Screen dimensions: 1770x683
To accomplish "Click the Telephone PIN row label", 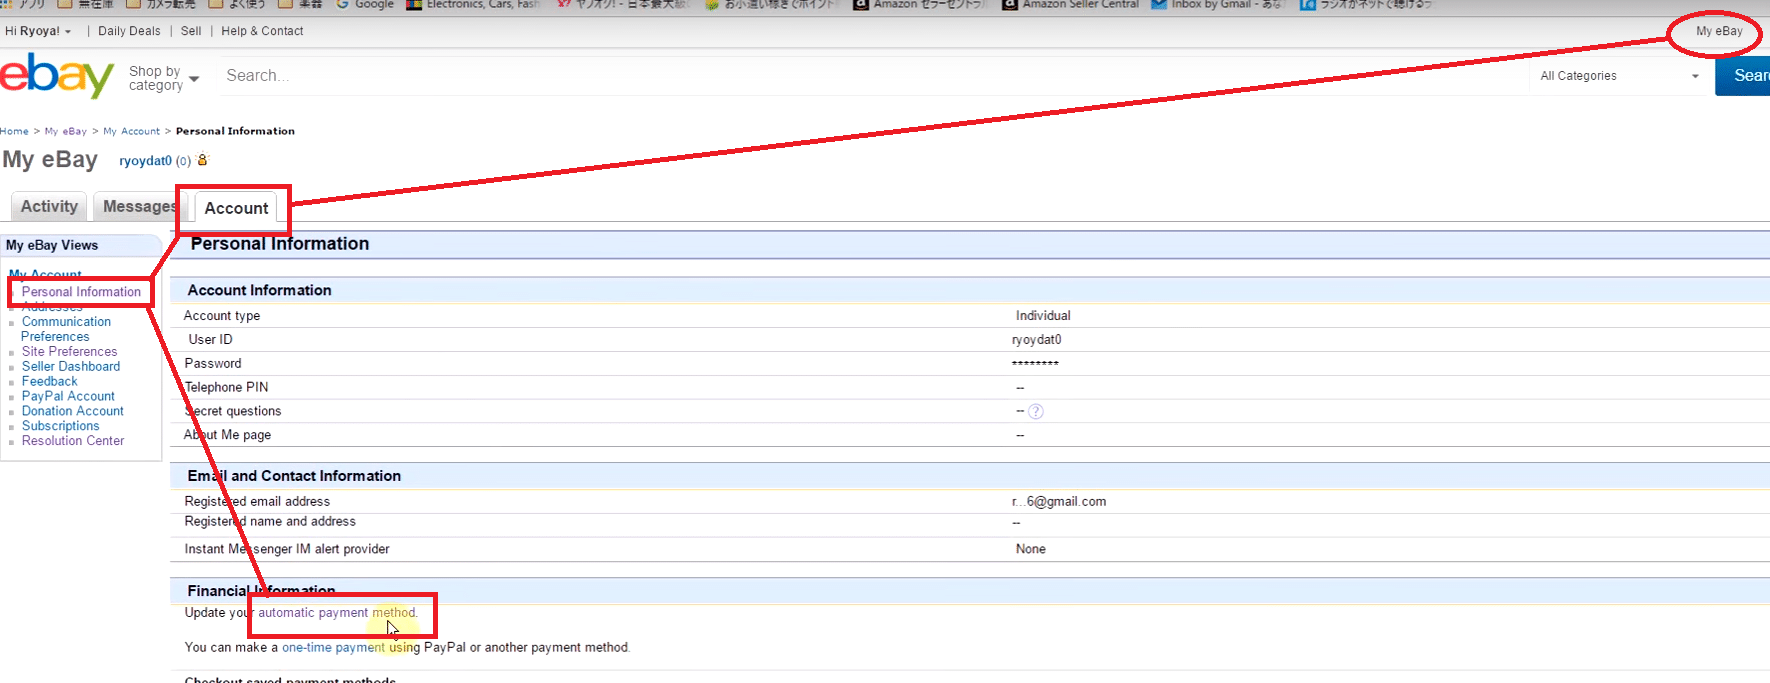I will [226, 387].
